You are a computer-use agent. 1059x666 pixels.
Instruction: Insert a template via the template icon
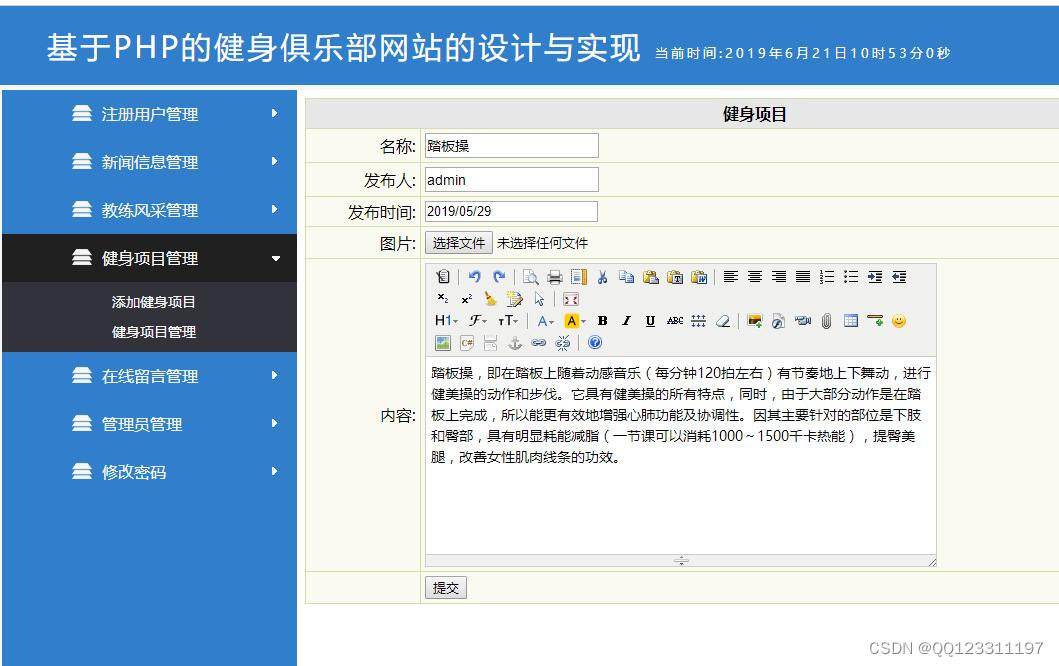pyautogui.click(x=579, y=277)
